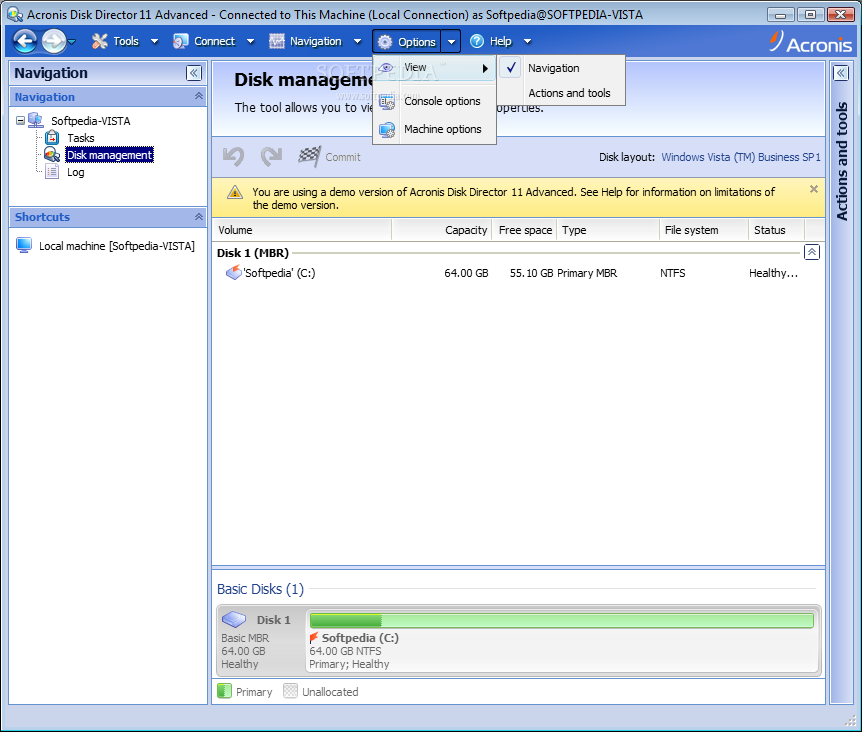Viewport: 862px width, 732px height.
Task: Click the Machine options icon
Action: tap(386, 130)
